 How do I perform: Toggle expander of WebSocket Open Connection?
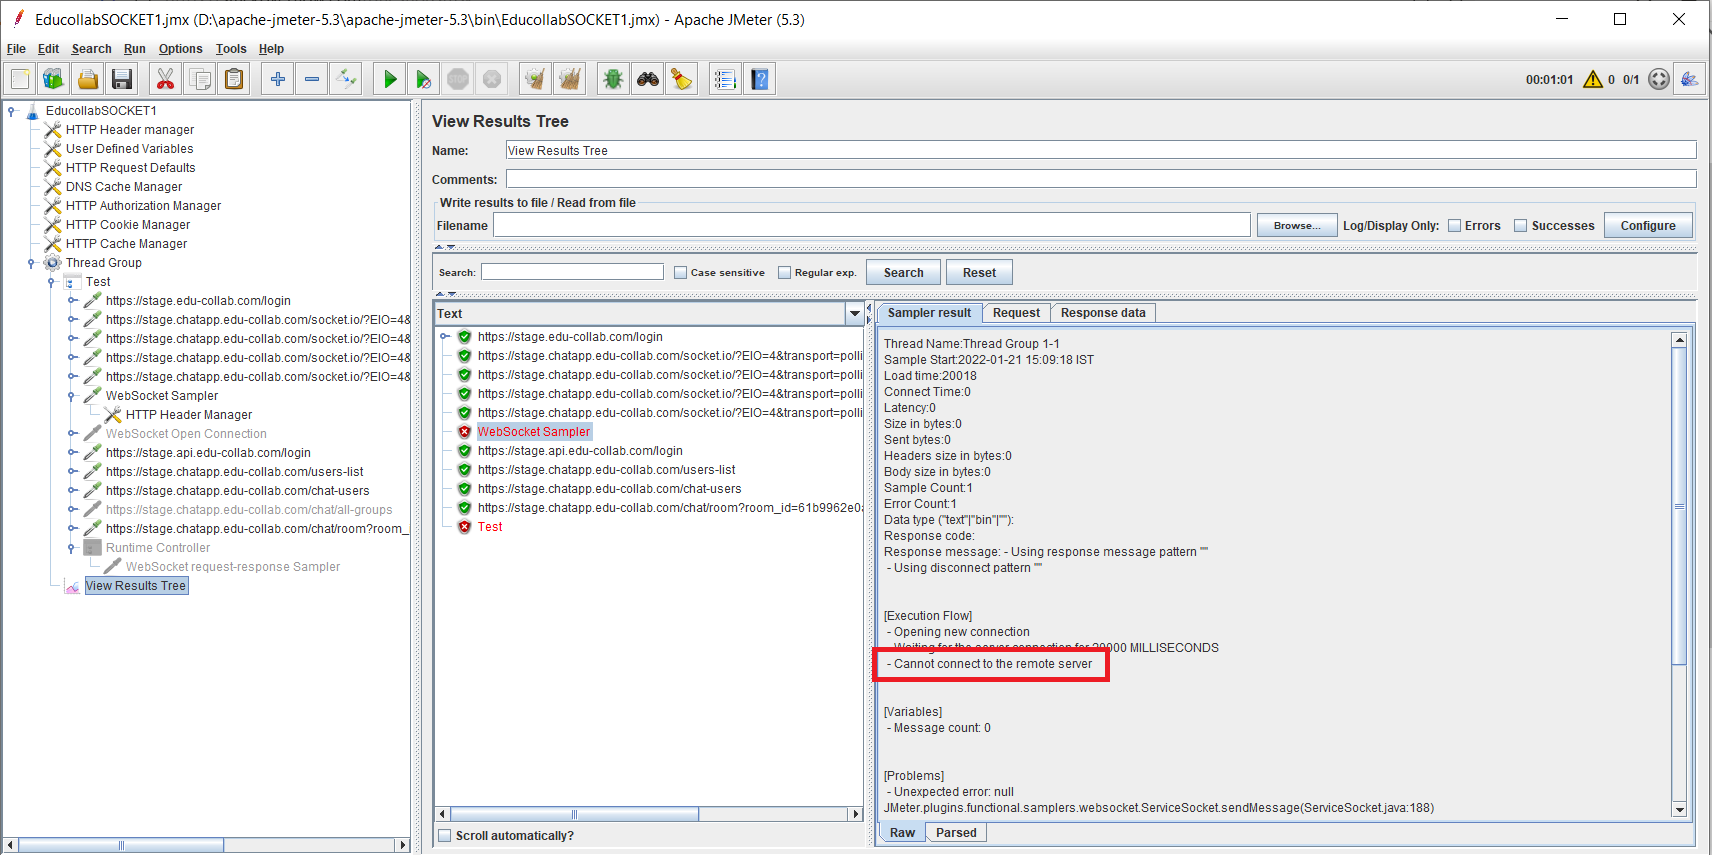[x=72, y=434]
